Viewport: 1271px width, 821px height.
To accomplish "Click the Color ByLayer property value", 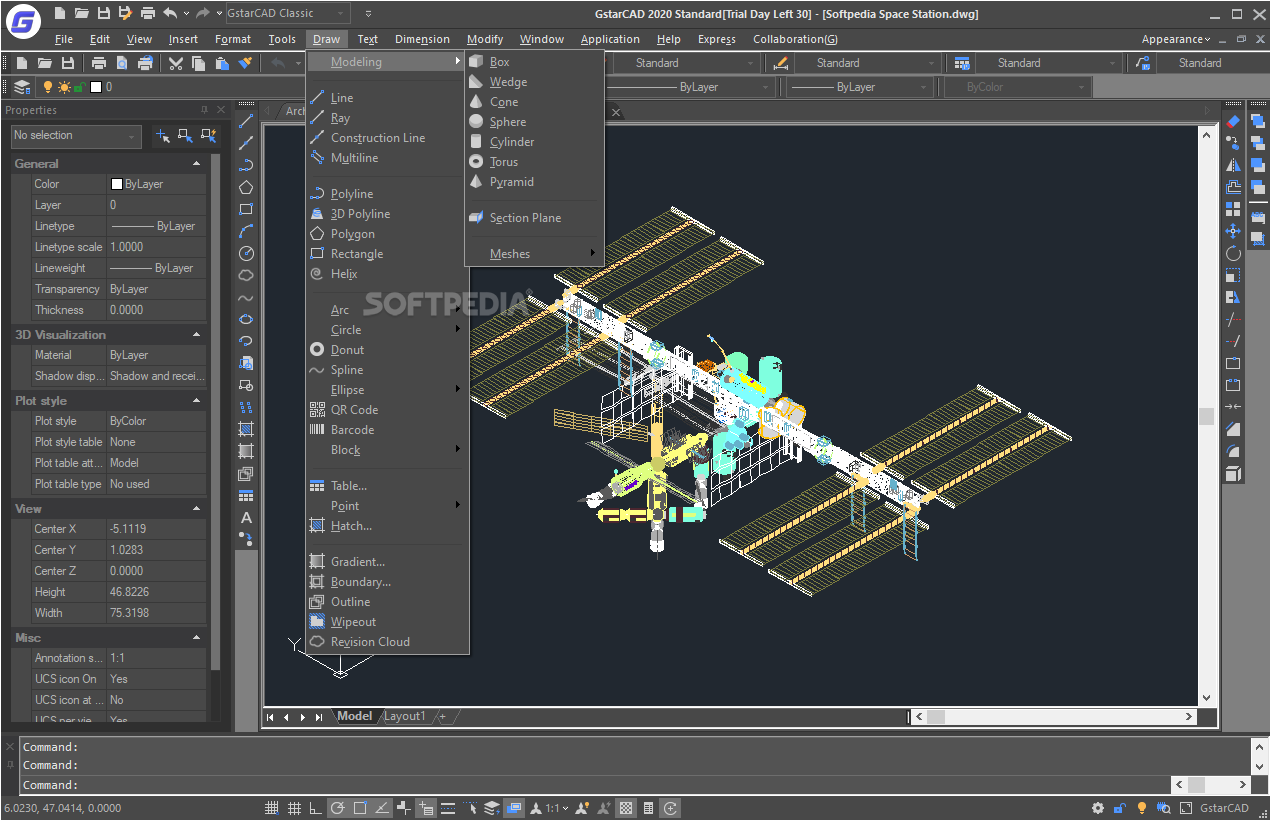I will (156, 184).
